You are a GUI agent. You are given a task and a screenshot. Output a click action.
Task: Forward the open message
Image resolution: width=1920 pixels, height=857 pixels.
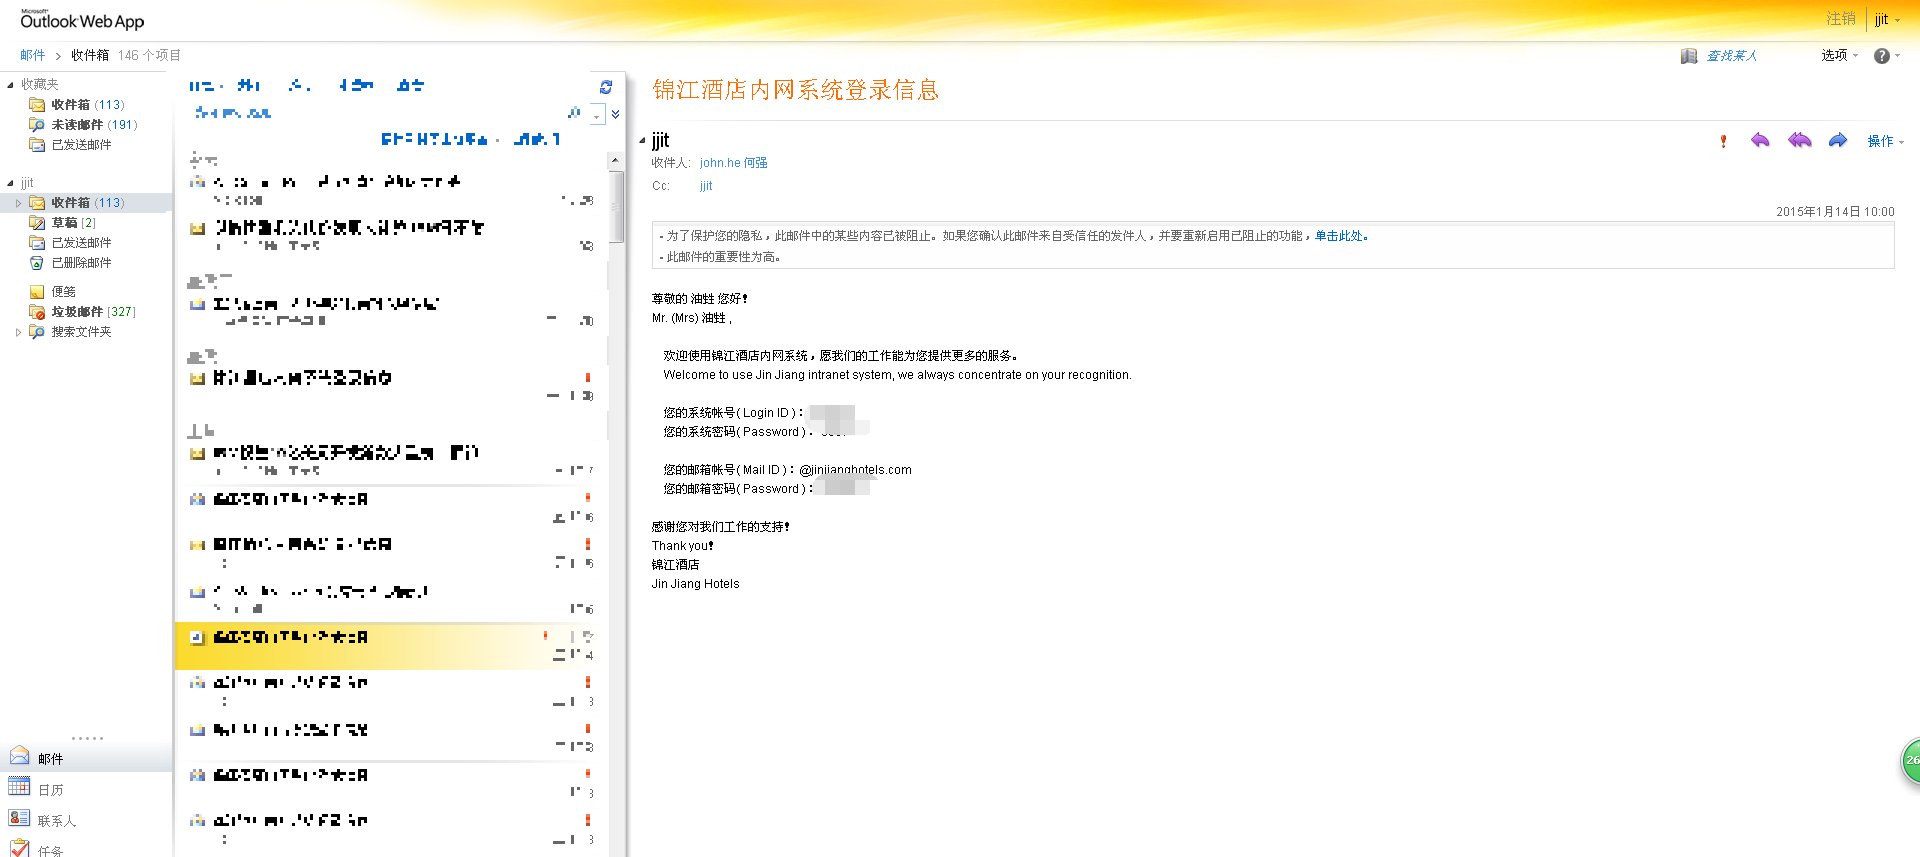tap(1838, 141)
